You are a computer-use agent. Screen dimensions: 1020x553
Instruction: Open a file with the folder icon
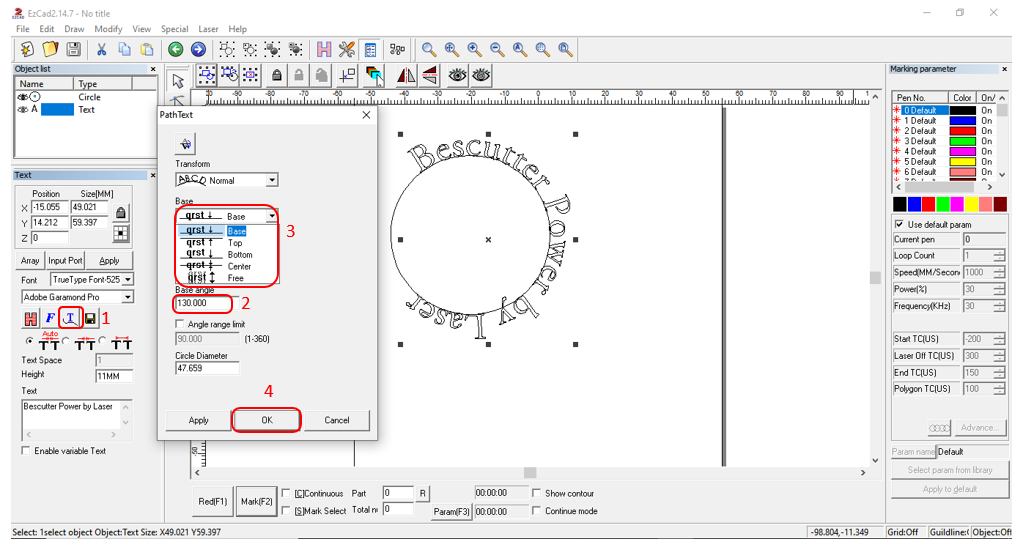tap(50, 49)
